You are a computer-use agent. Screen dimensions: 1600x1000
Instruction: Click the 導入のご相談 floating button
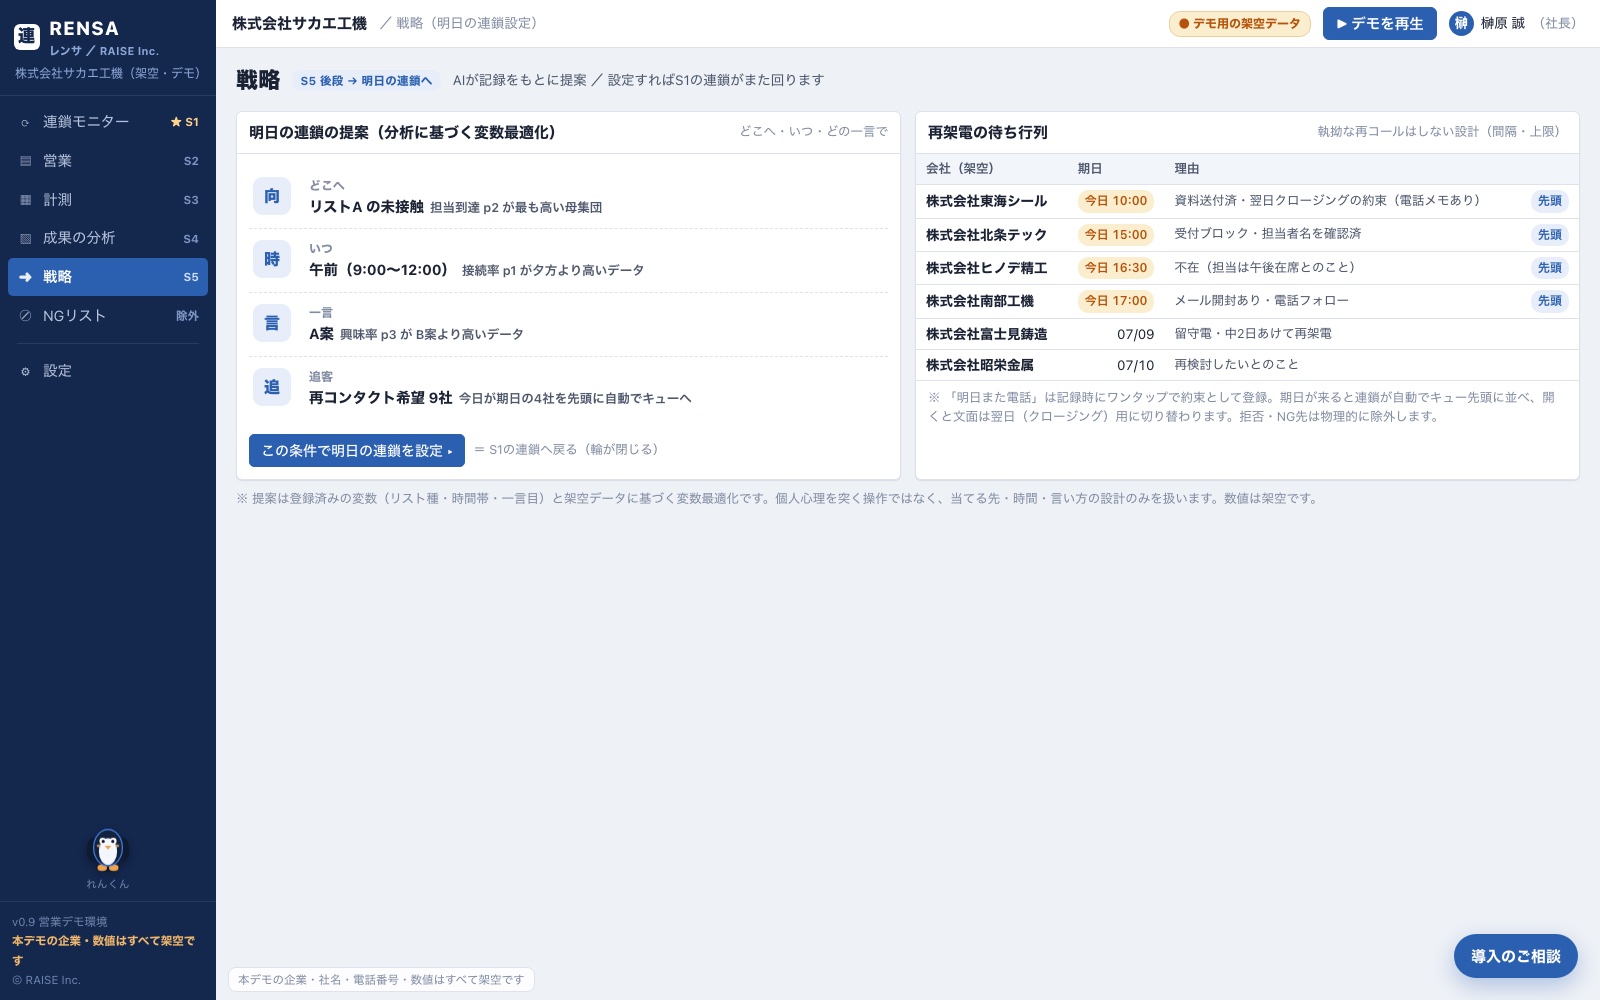click(1516, 957)
